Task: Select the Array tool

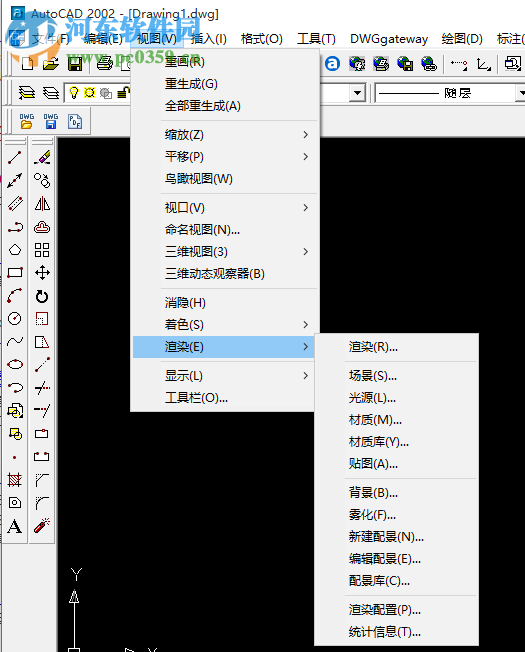Action: [42, 250]
